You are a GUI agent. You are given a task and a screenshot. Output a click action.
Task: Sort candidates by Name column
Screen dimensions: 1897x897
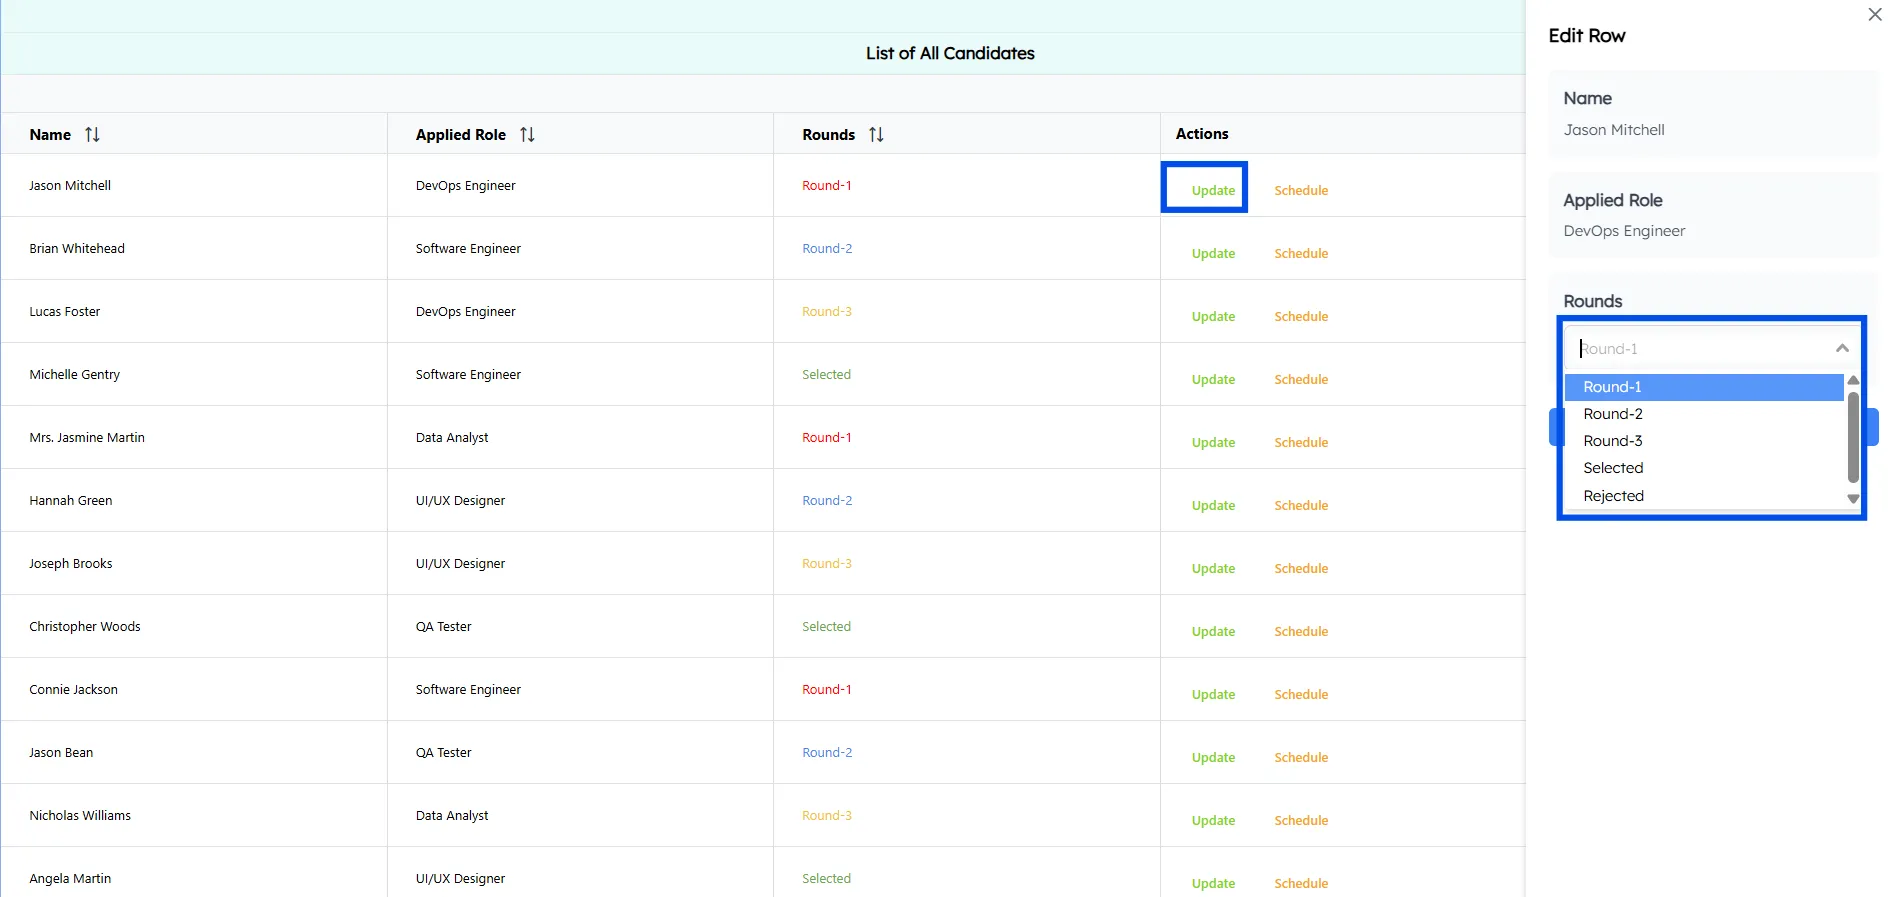click(x=92, y=134)
